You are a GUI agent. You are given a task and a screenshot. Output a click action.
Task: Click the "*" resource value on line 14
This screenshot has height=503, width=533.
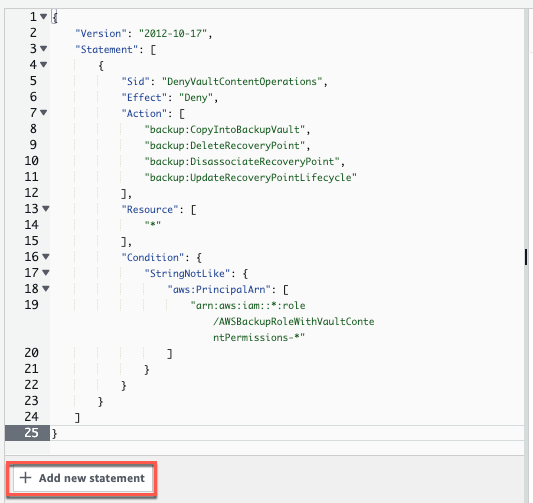[x=153, y=224]
